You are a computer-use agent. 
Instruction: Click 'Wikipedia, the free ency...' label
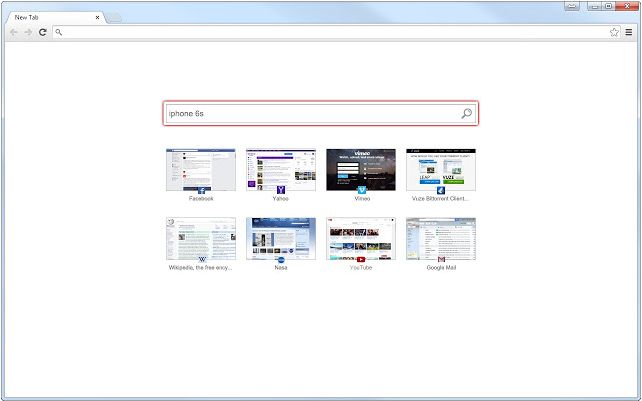201,267
